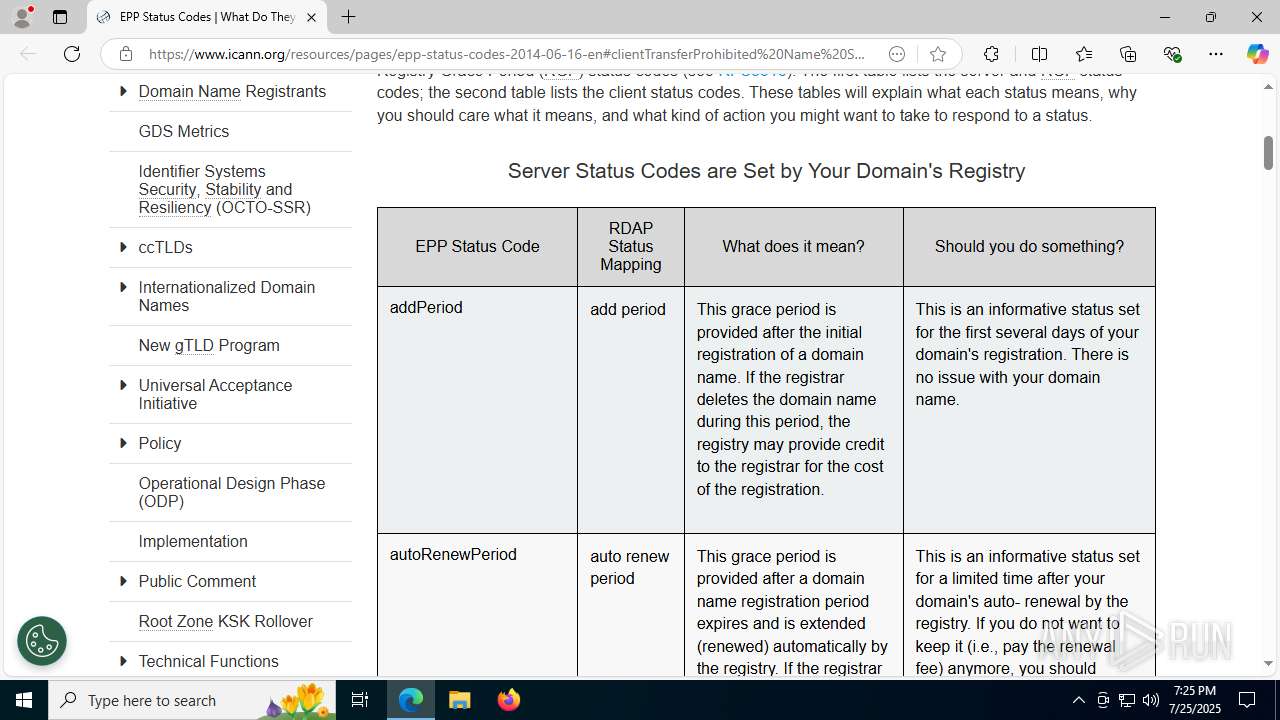This screenshot has height=720, width=1280.
Task: Open the Windows Start menu
Action: [24, 700]
